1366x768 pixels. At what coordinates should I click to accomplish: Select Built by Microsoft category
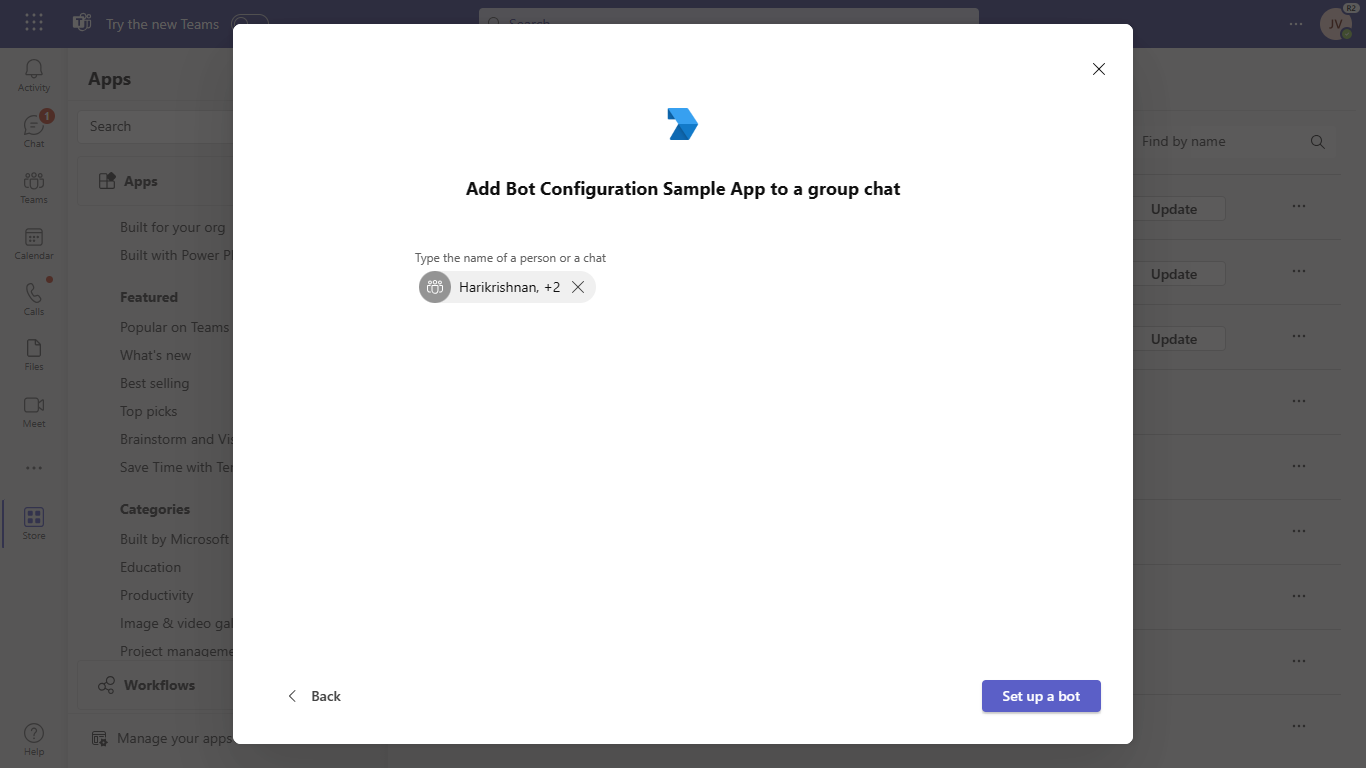pyautogui.click(x=175, y=539)
